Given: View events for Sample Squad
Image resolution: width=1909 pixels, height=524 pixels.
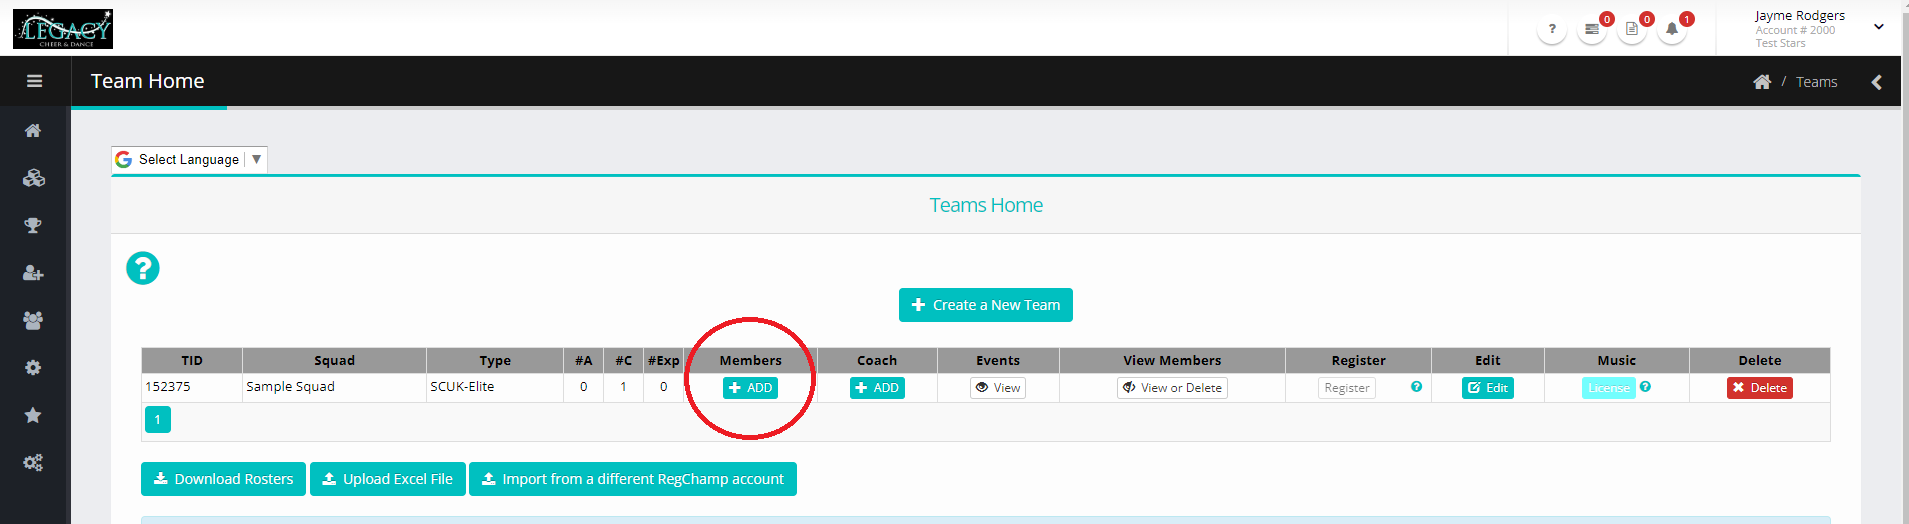Looking at the screenshot, I should [x=998, y=388].
